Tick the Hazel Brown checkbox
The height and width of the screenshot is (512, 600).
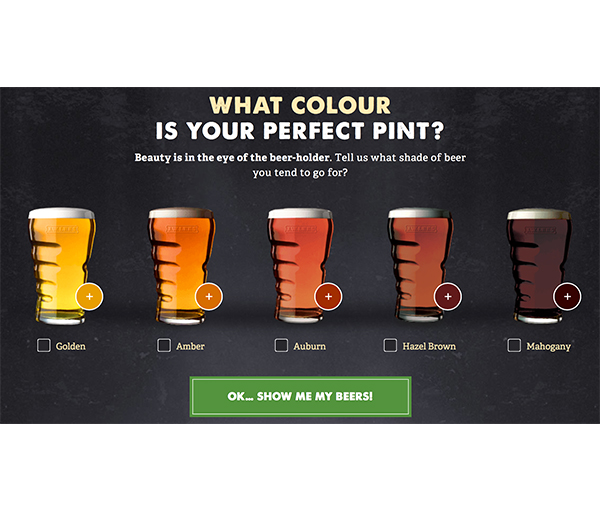point(390,345)
